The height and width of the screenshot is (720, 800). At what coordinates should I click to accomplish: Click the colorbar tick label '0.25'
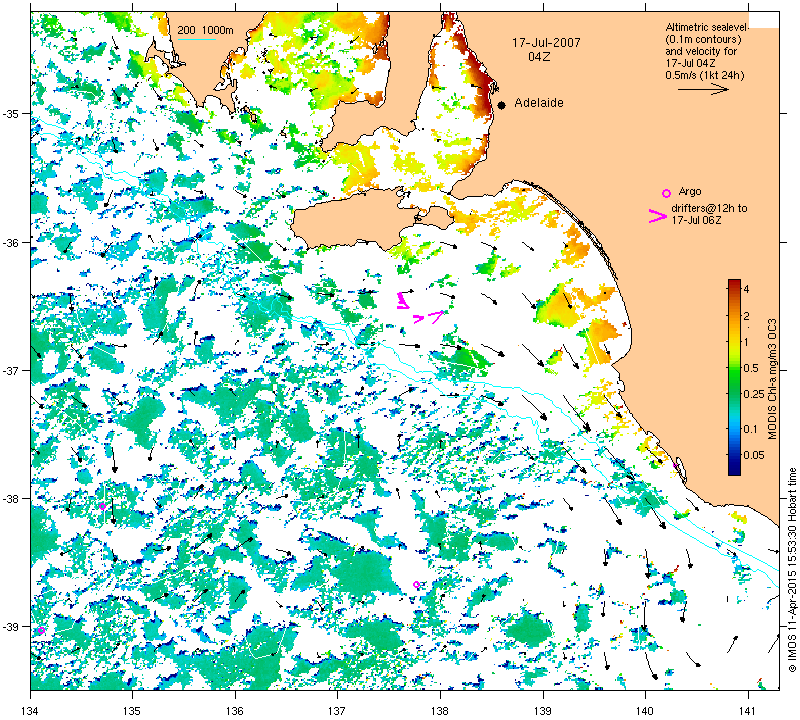[754, 394]
